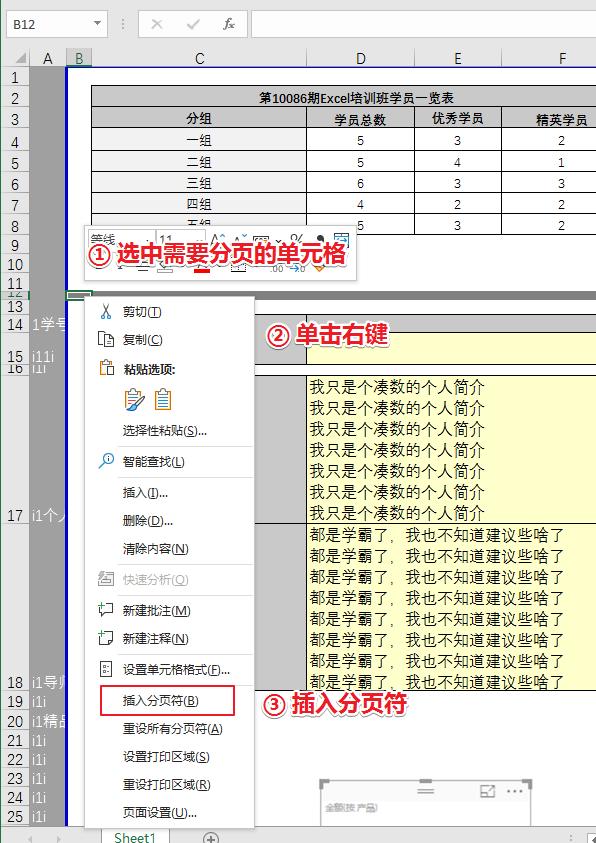Select row 1 header
The width and height of the screenshot is (596, 843).
(x=15, y=77)
